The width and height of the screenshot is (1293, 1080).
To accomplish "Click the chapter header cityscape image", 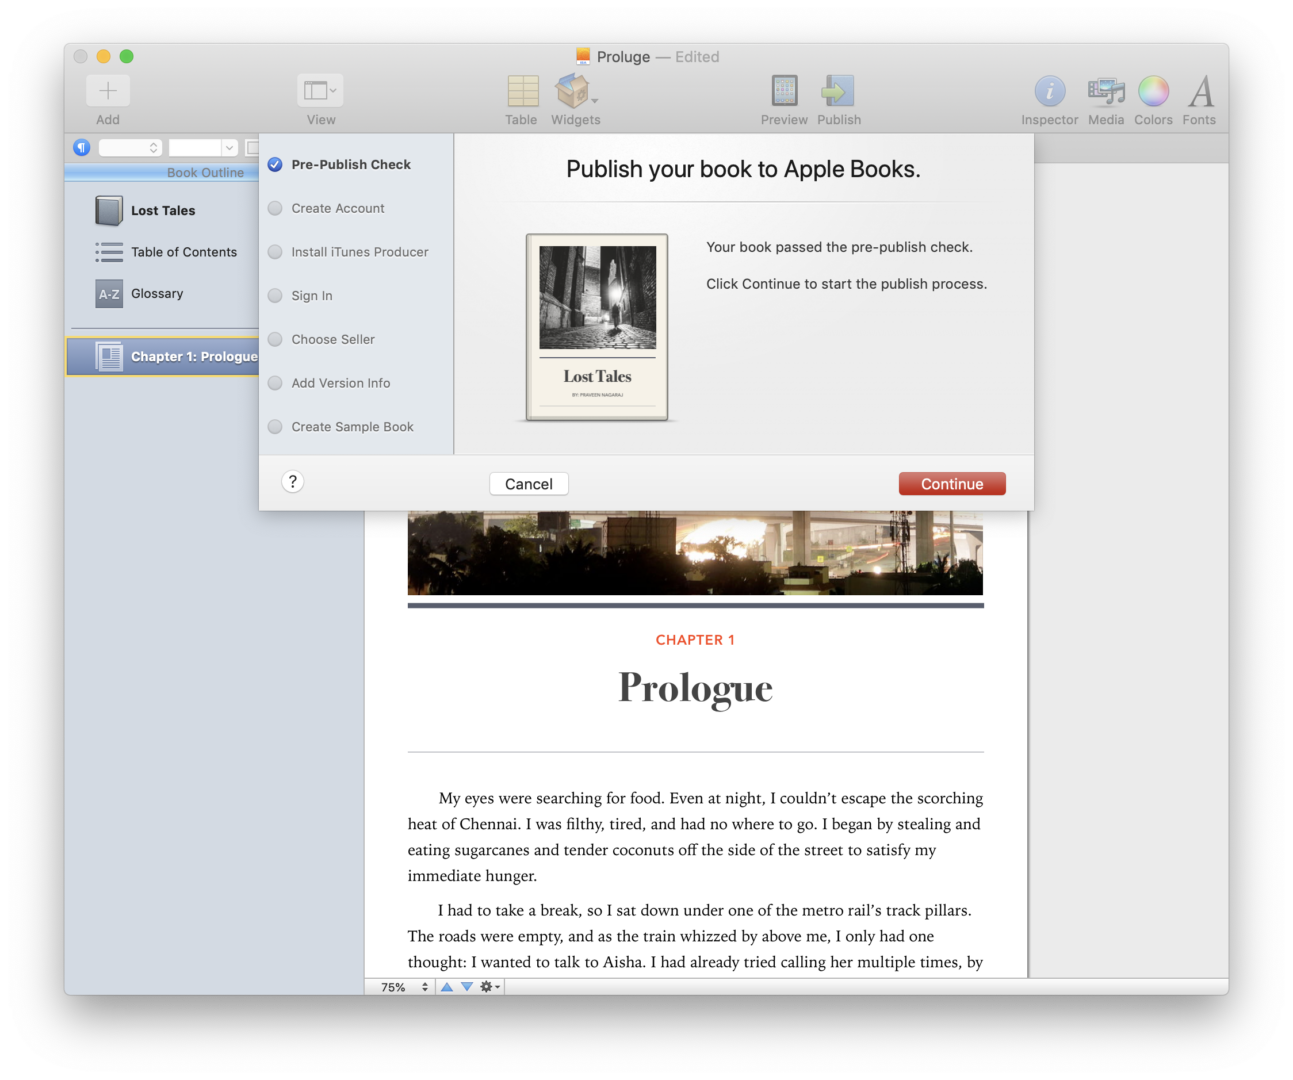I will coord(695,553).
